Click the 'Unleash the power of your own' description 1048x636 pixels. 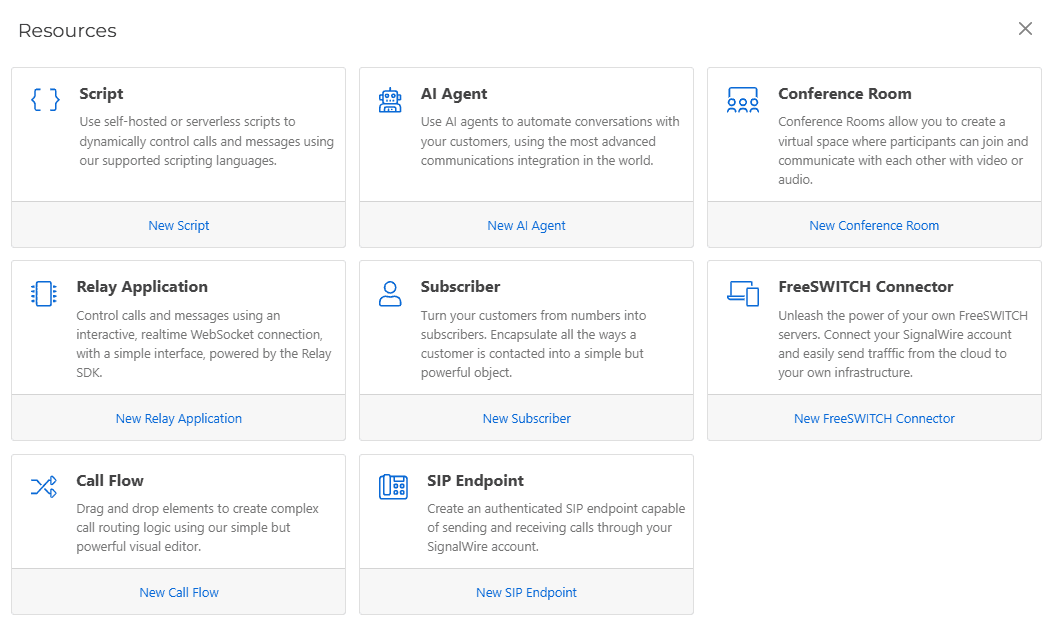click(903, 344)
